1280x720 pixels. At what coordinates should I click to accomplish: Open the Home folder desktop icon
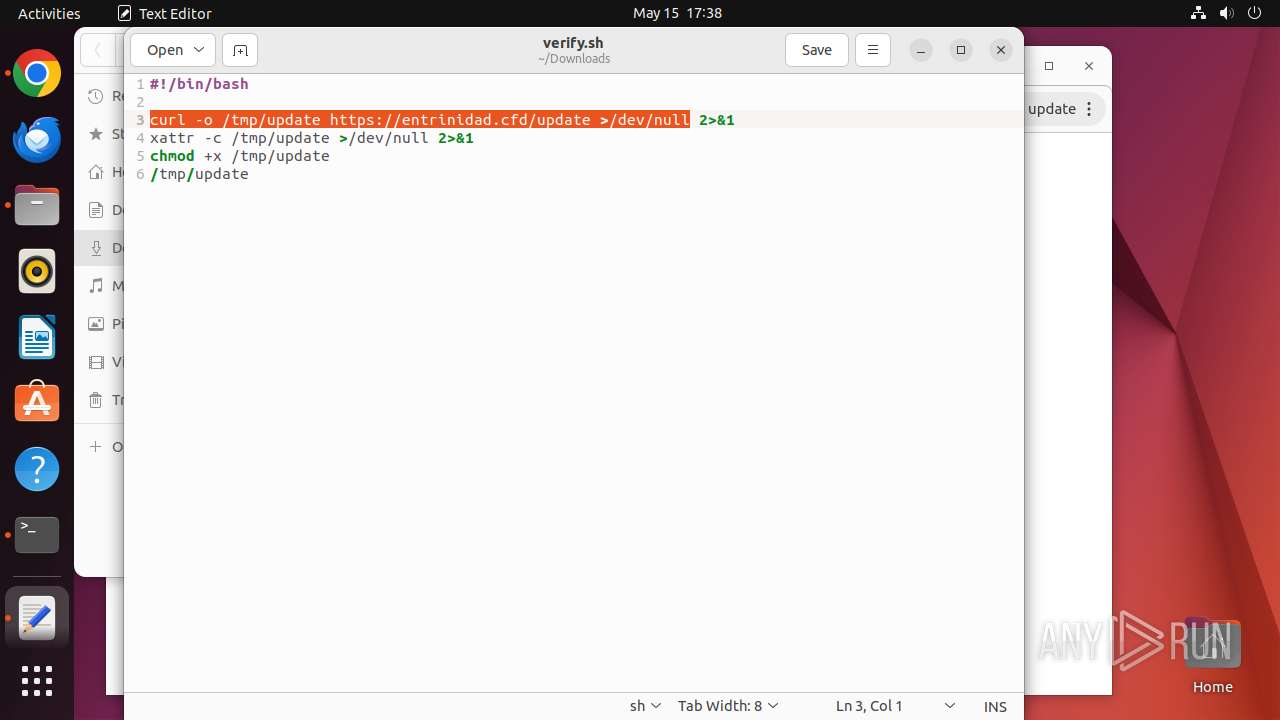(x=1212, y=655)
